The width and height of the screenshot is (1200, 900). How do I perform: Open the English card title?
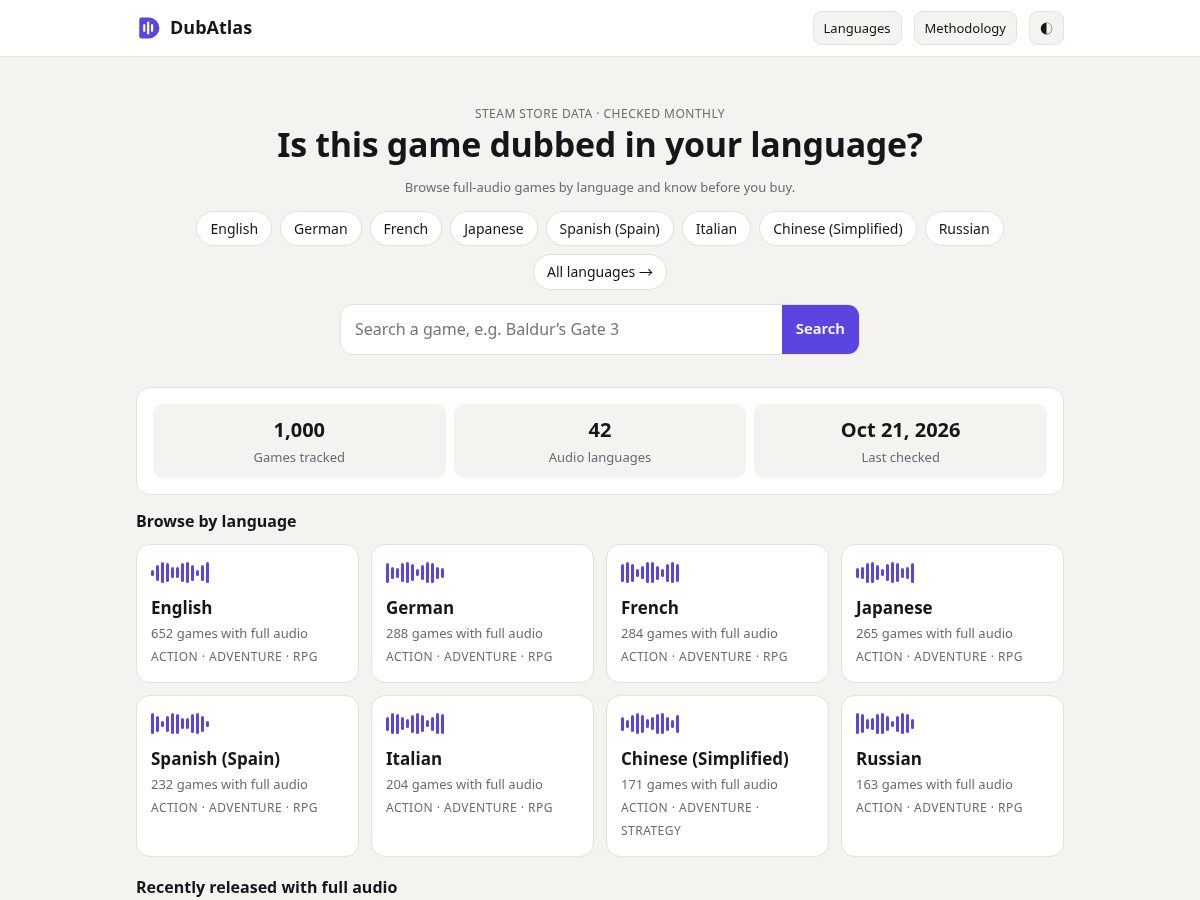[182, 608]
